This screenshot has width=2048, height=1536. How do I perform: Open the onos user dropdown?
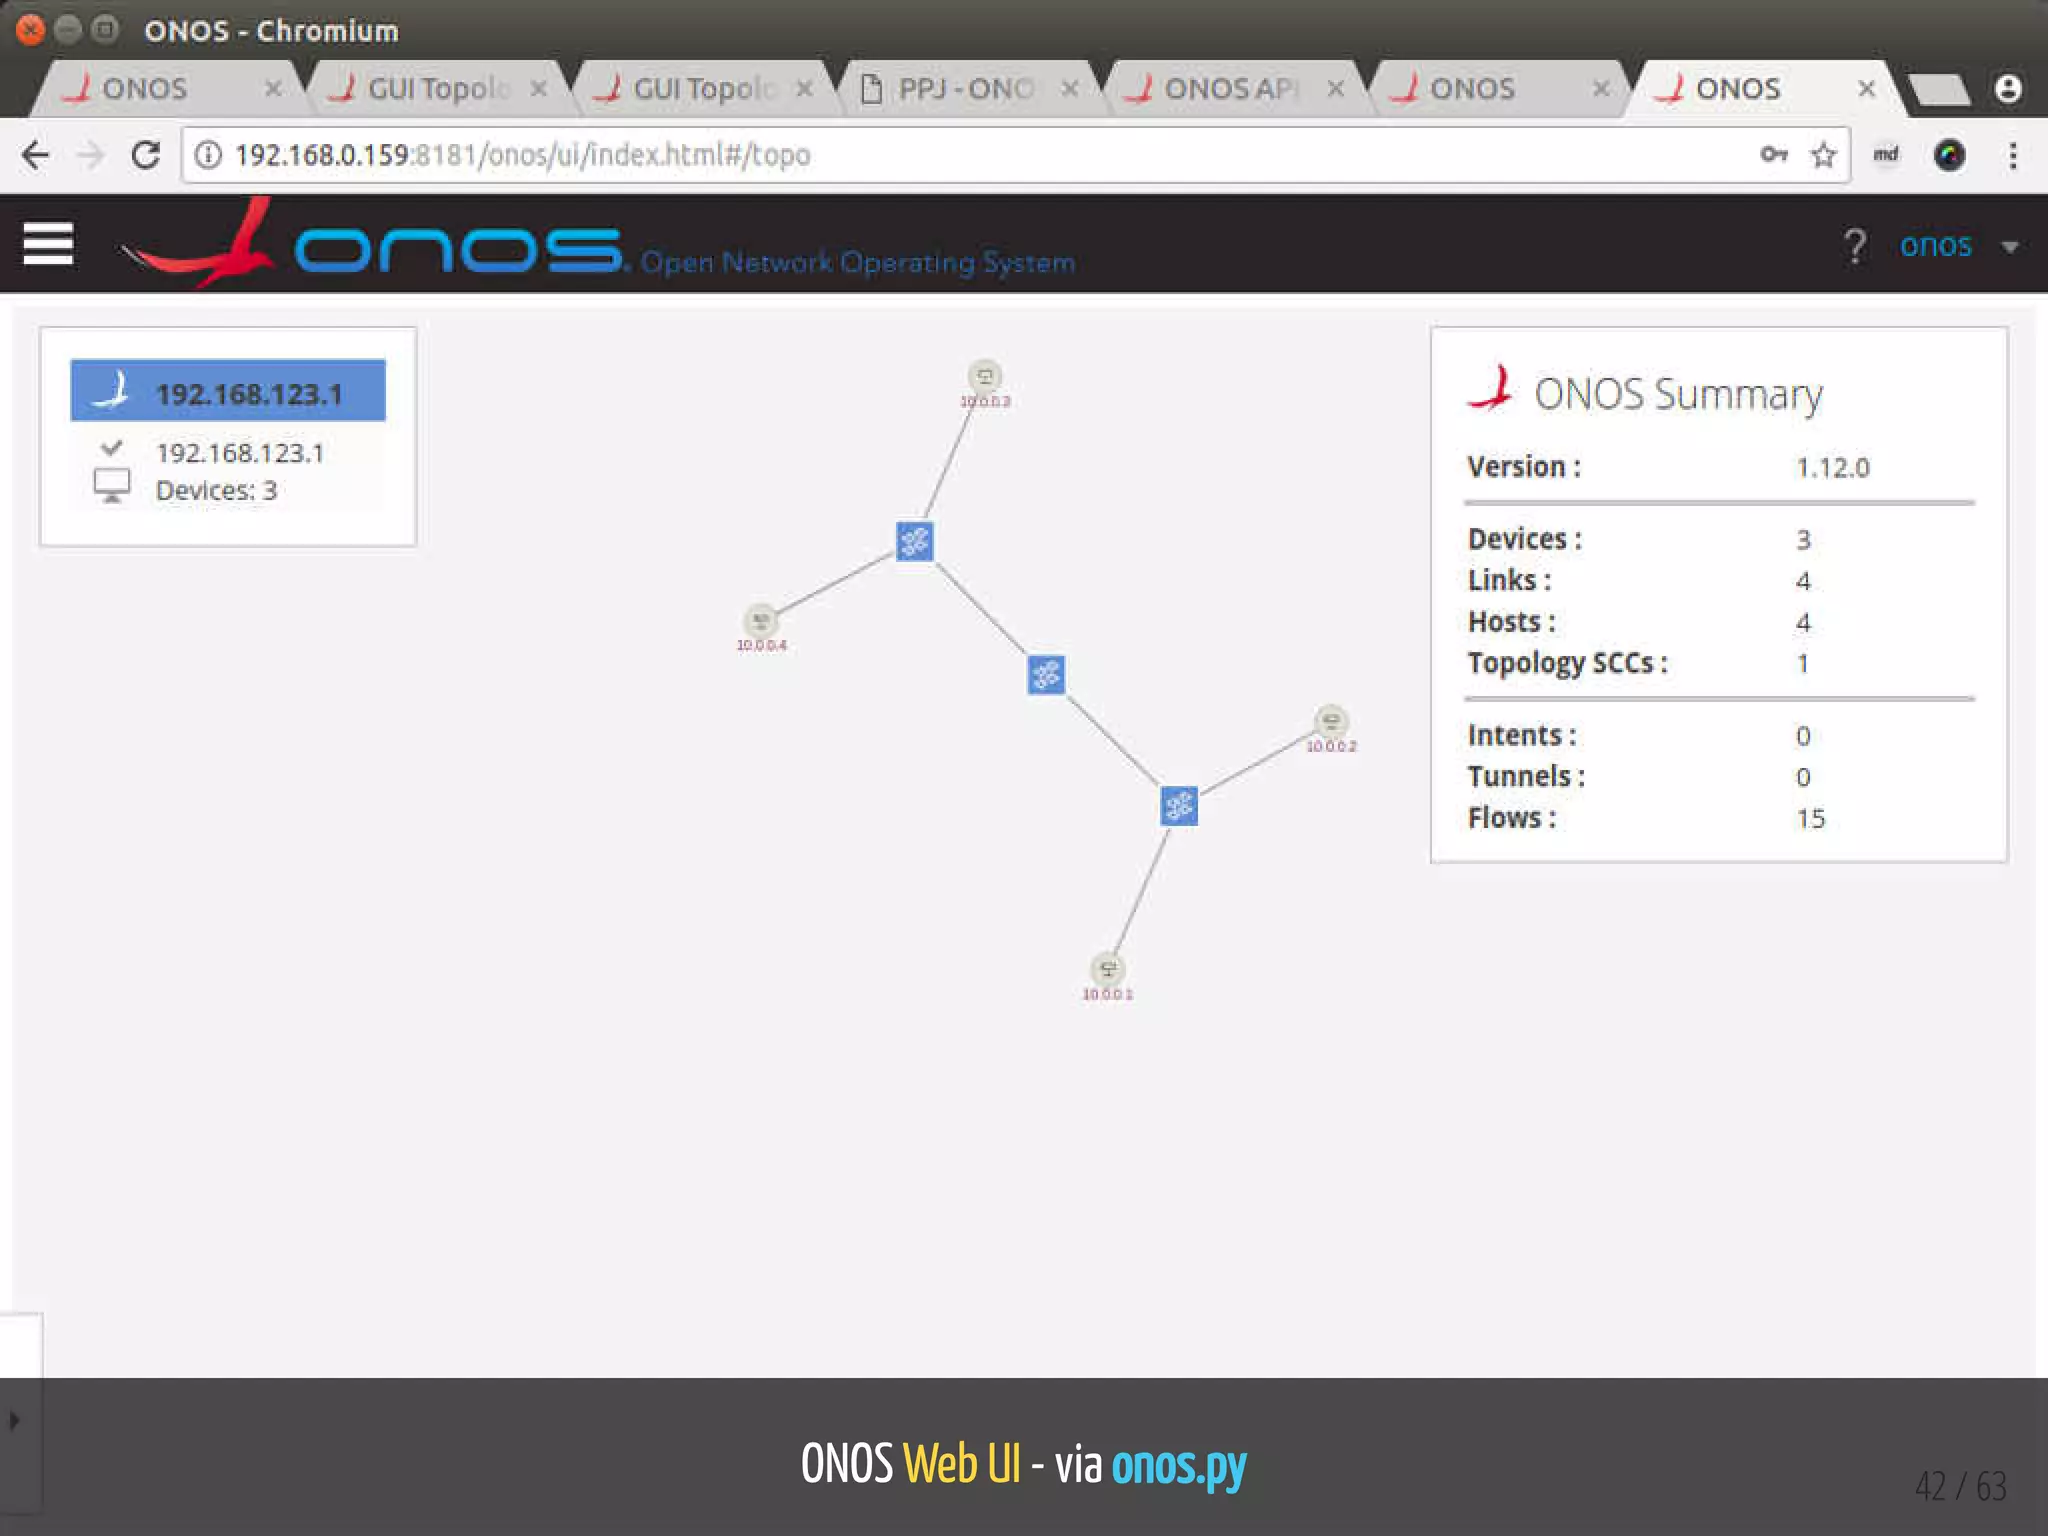[x=1959, y=245]
